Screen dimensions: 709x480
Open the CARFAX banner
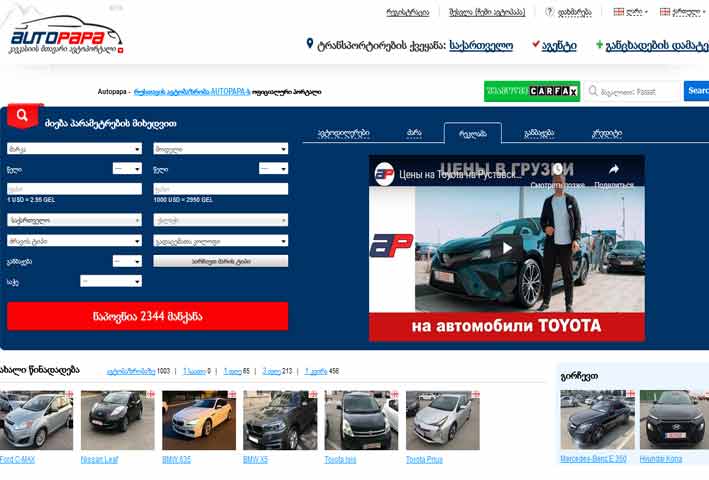[x=532, y=91]
